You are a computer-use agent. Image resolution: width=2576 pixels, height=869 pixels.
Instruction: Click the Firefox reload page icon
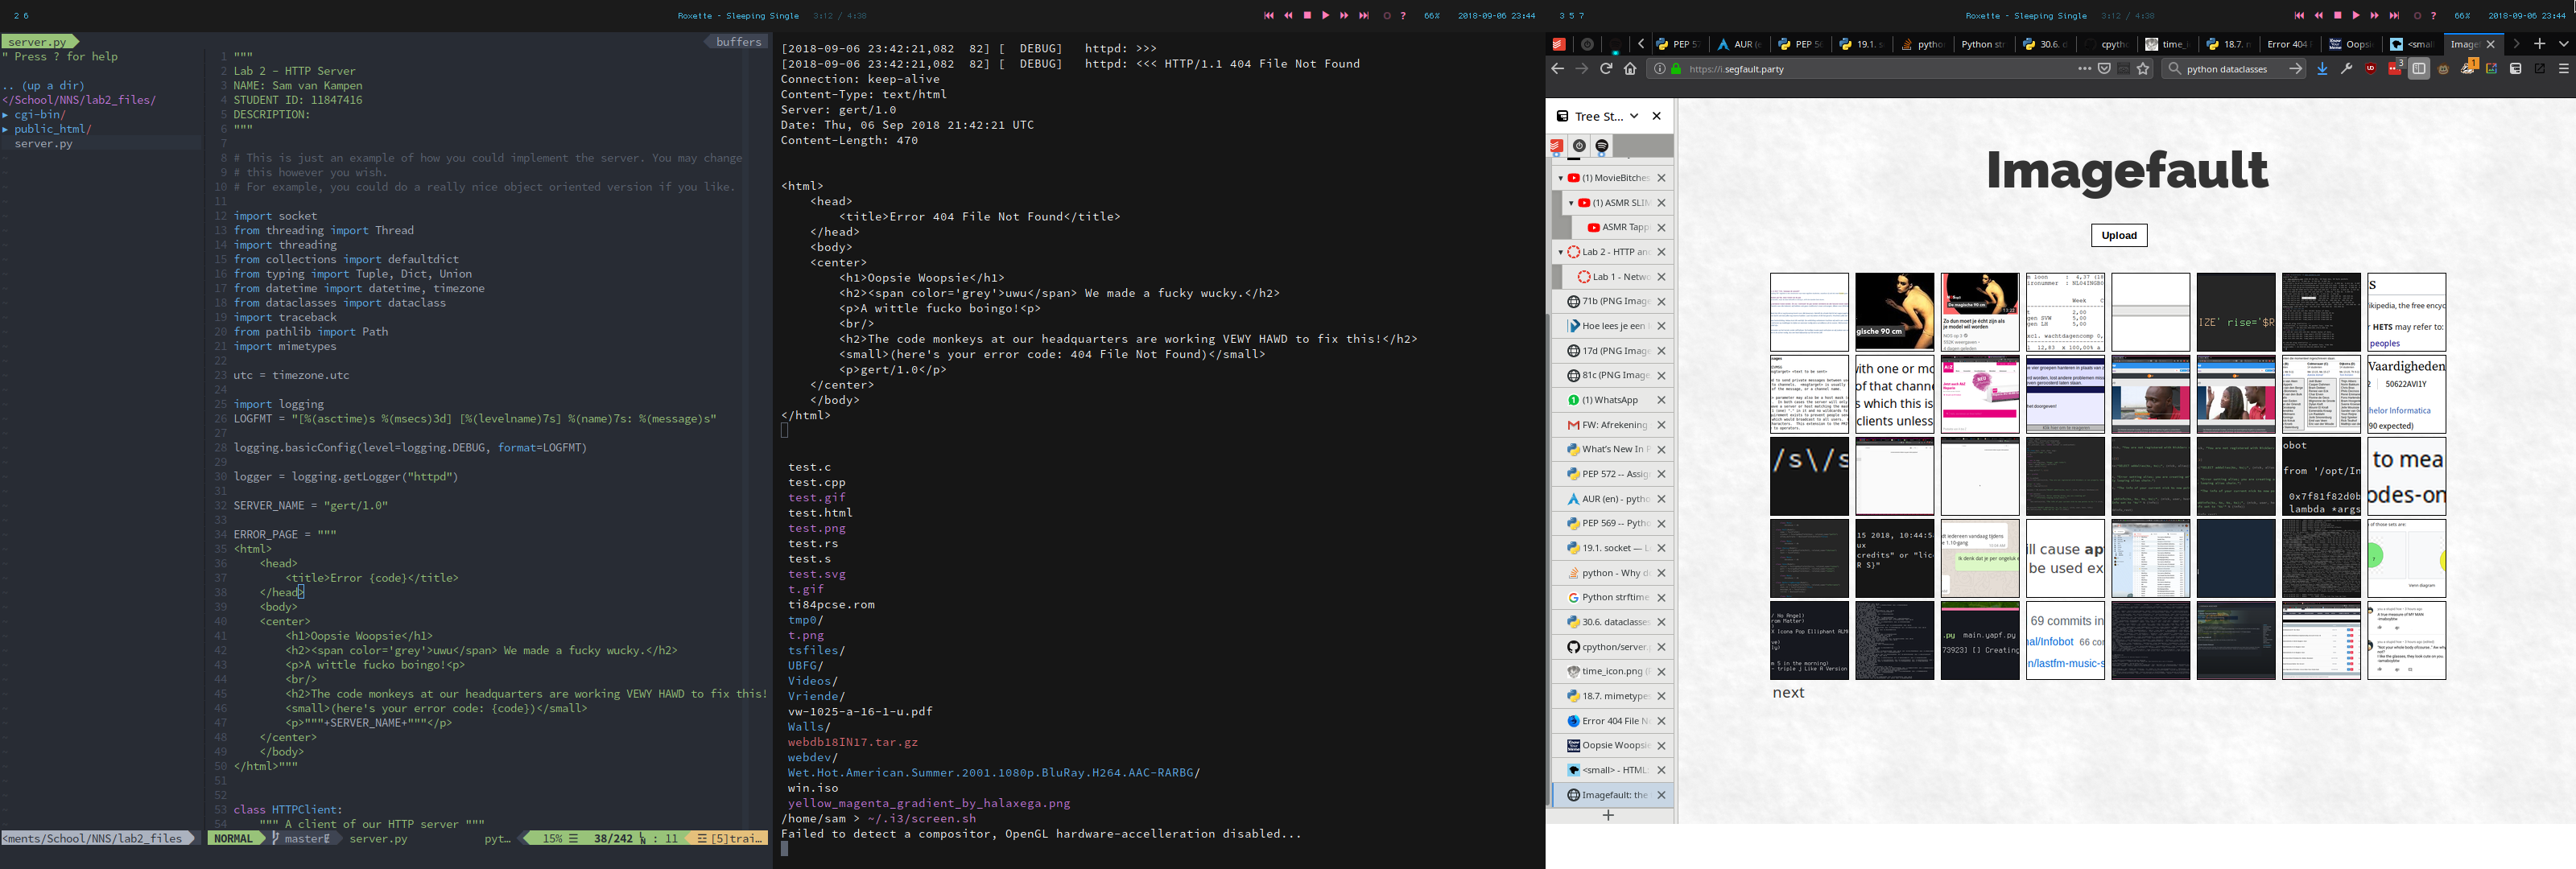click(x=1606, y=69)
